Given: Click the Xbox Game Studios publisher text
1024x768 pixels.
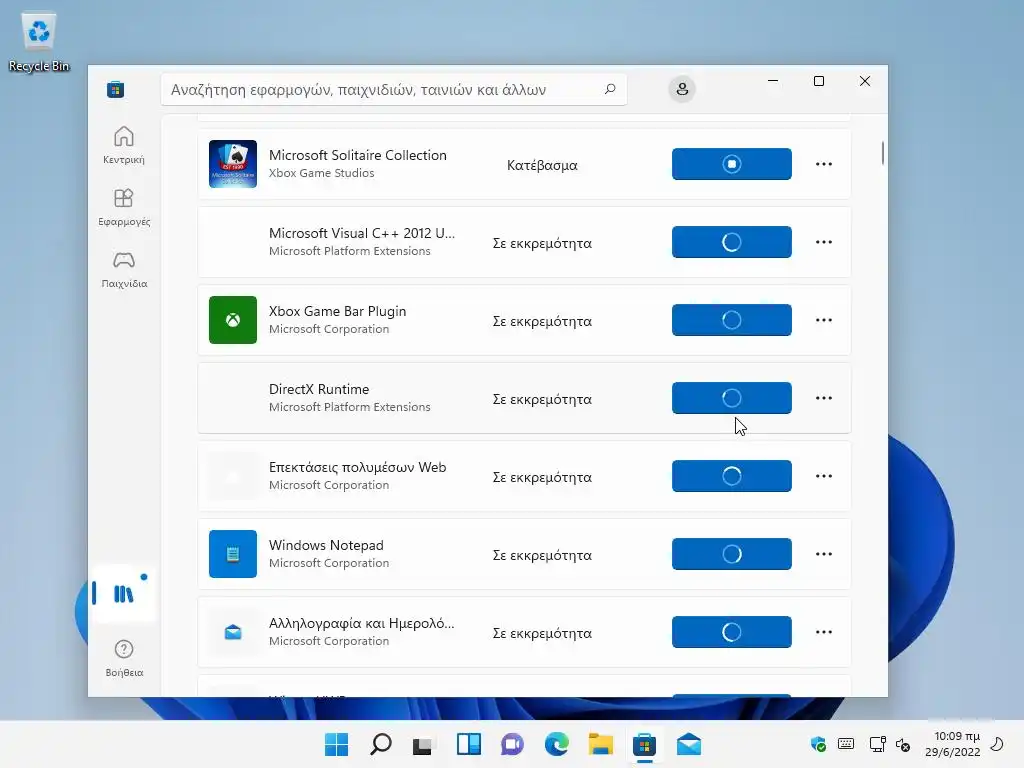Looking at the screenshot, I should 321,173.
